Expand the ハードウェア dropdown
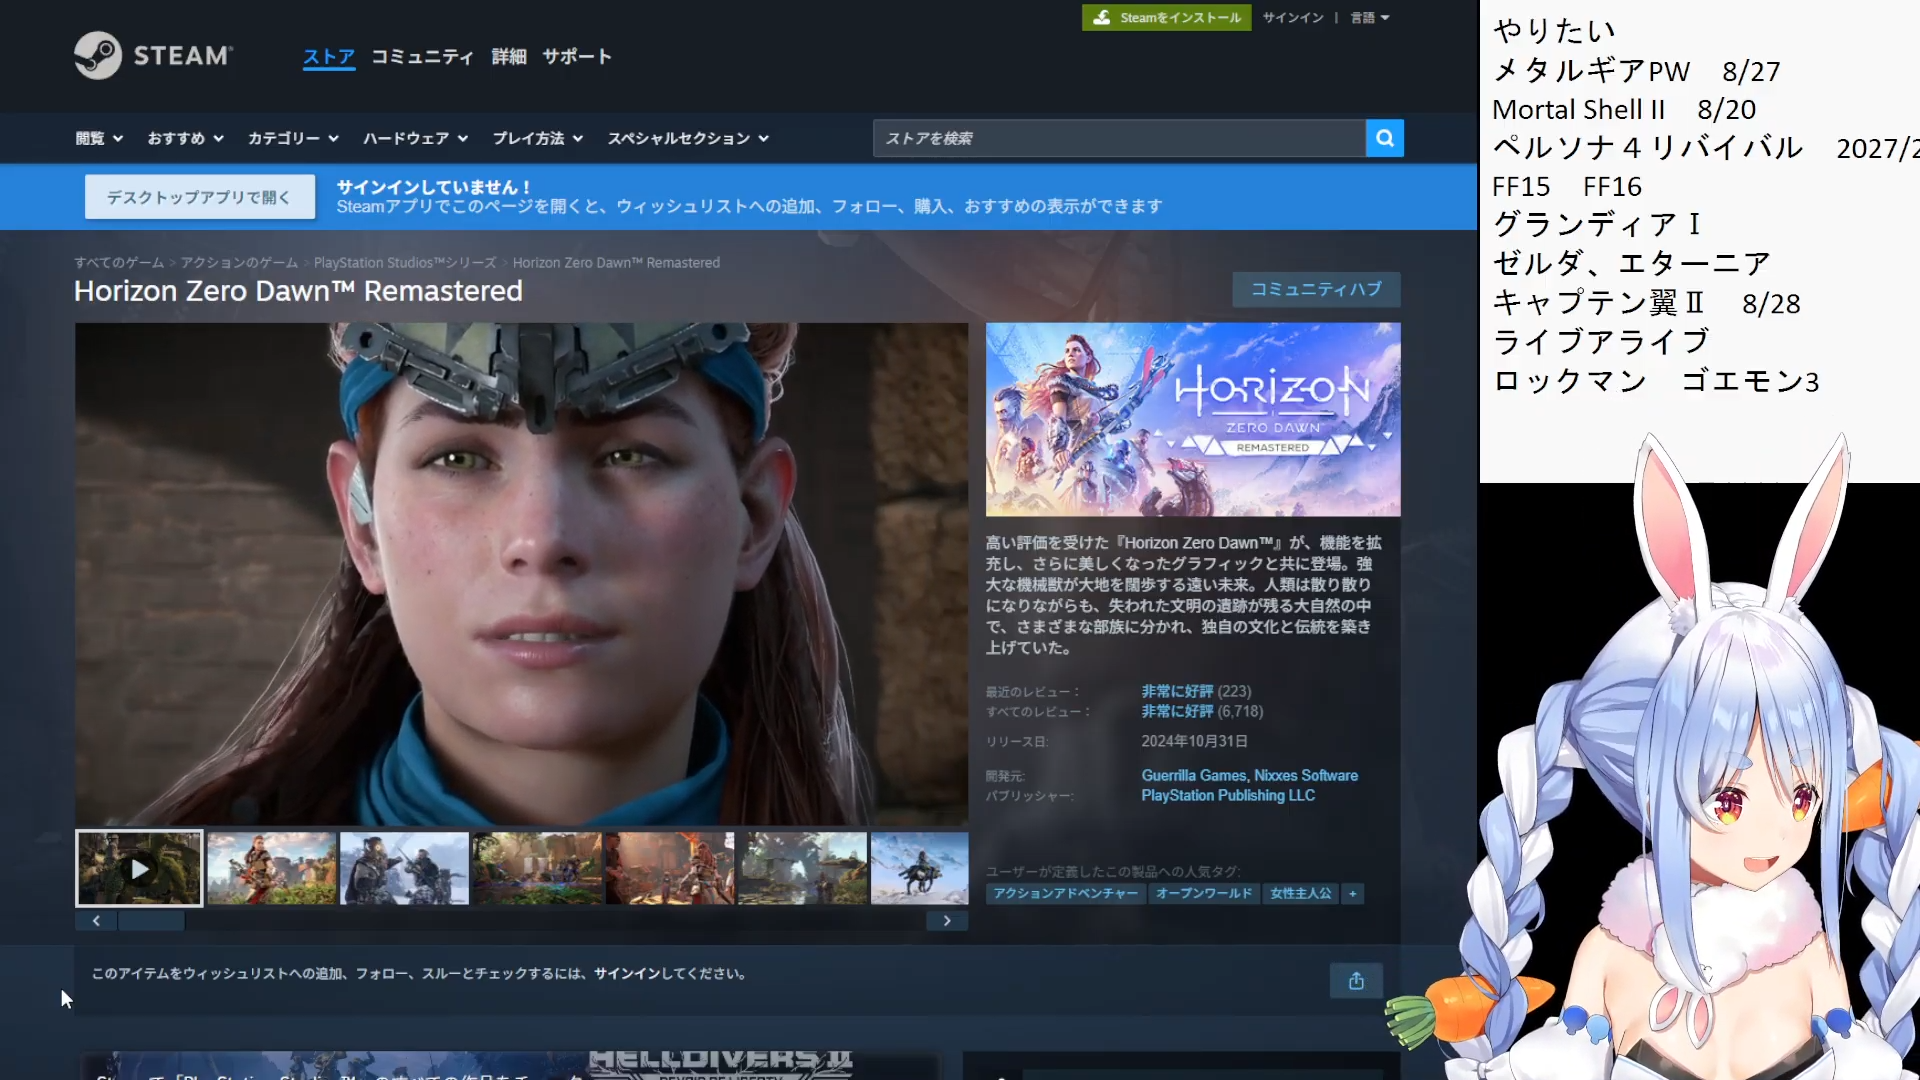The image size is (1920, 1080). point(415,138)
